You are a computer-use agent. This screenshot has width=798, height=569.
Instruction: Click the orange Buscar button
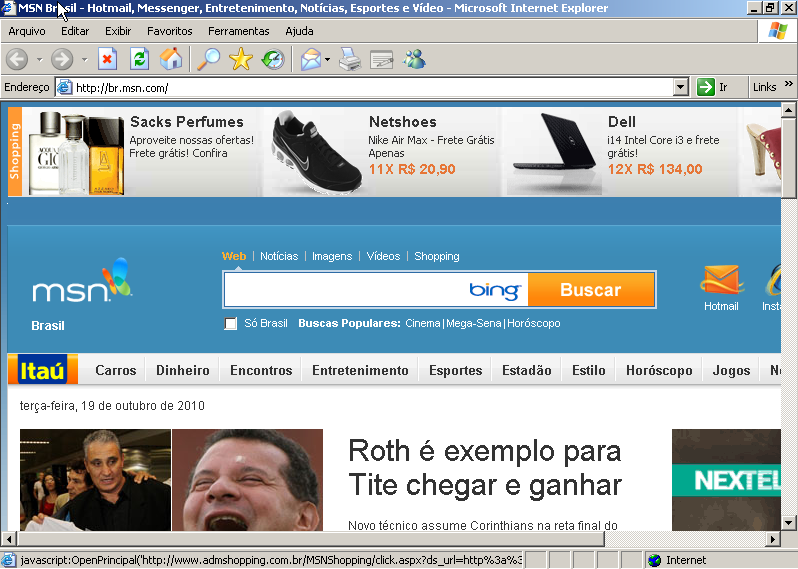[x=591, y=290]
